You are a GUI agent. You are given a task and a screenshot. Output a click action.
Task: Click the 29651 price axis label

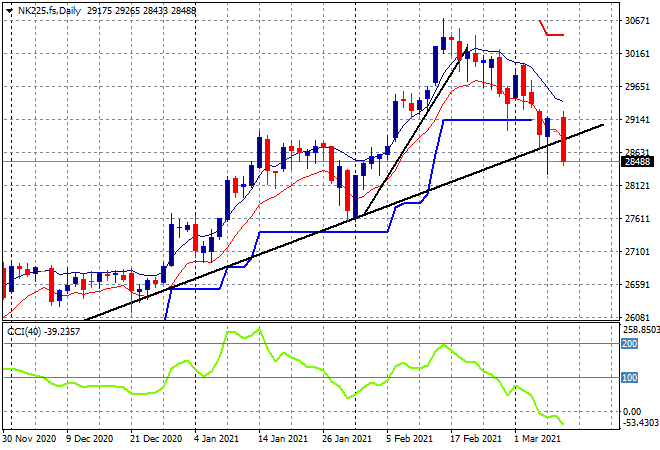[637, 87]
